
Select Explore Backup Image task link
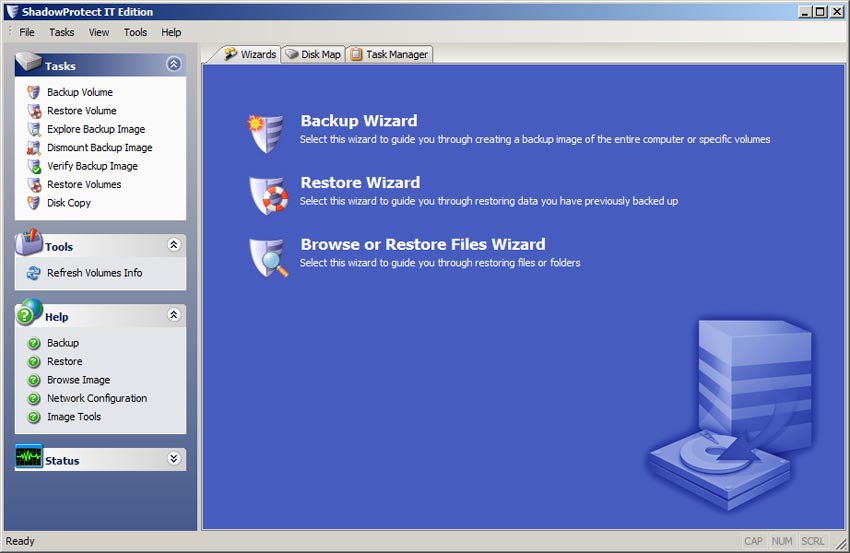pyautogui.click(x=96, y=129)
